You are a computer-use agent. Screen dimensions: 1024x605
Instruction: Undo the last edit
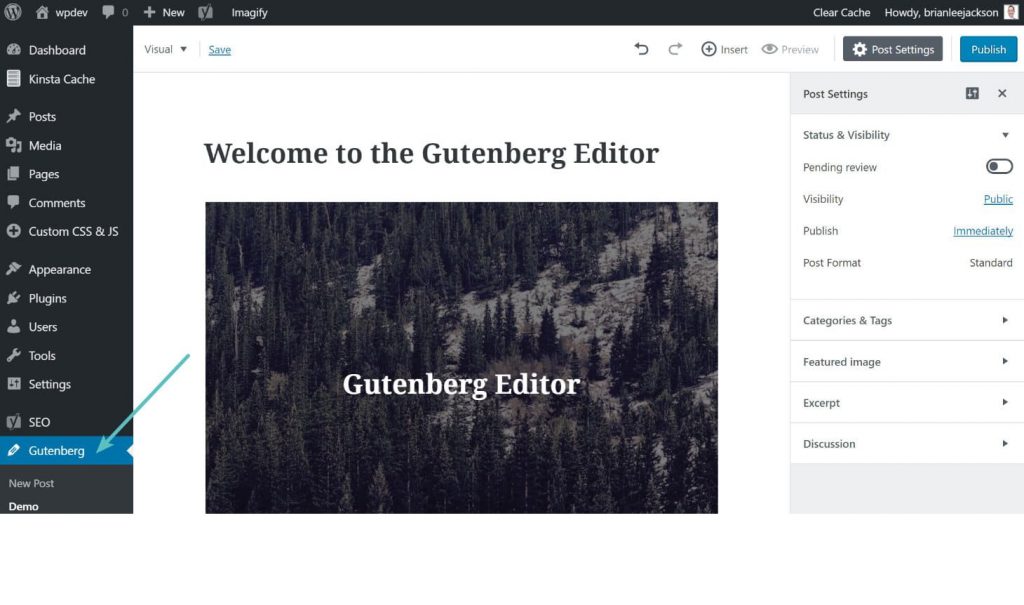tap(641, 49)
